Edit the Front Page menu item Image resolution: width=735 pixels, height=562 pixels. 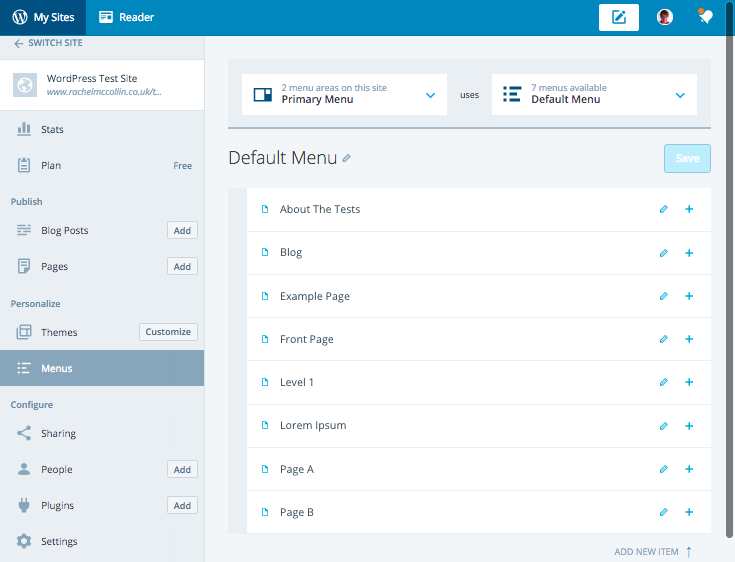664,339
